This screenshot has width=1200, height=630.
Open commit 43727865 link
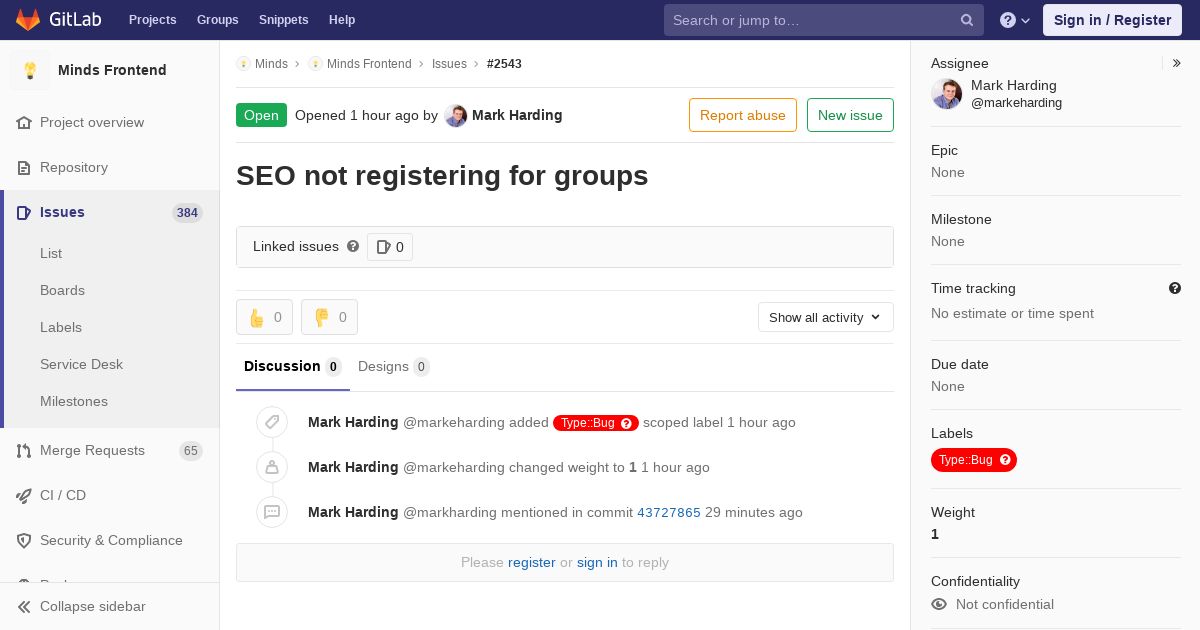click(x=669, y=512)
